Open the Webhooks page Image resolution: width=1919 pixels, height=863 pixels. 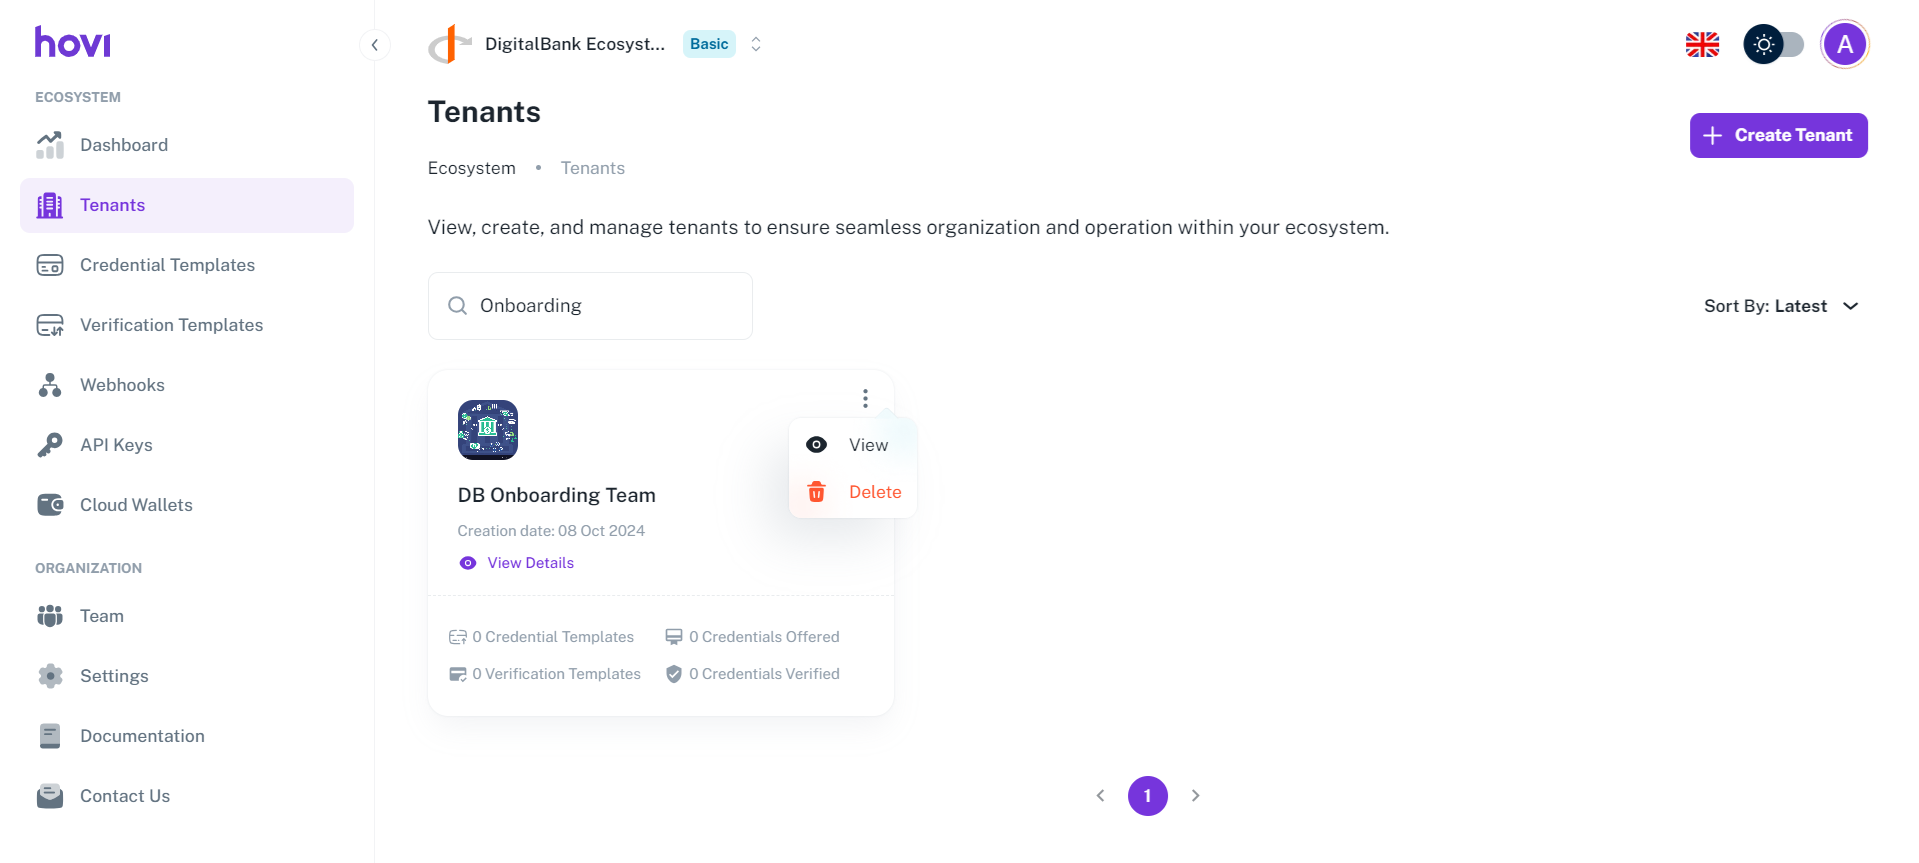click(x=122, y=385)
